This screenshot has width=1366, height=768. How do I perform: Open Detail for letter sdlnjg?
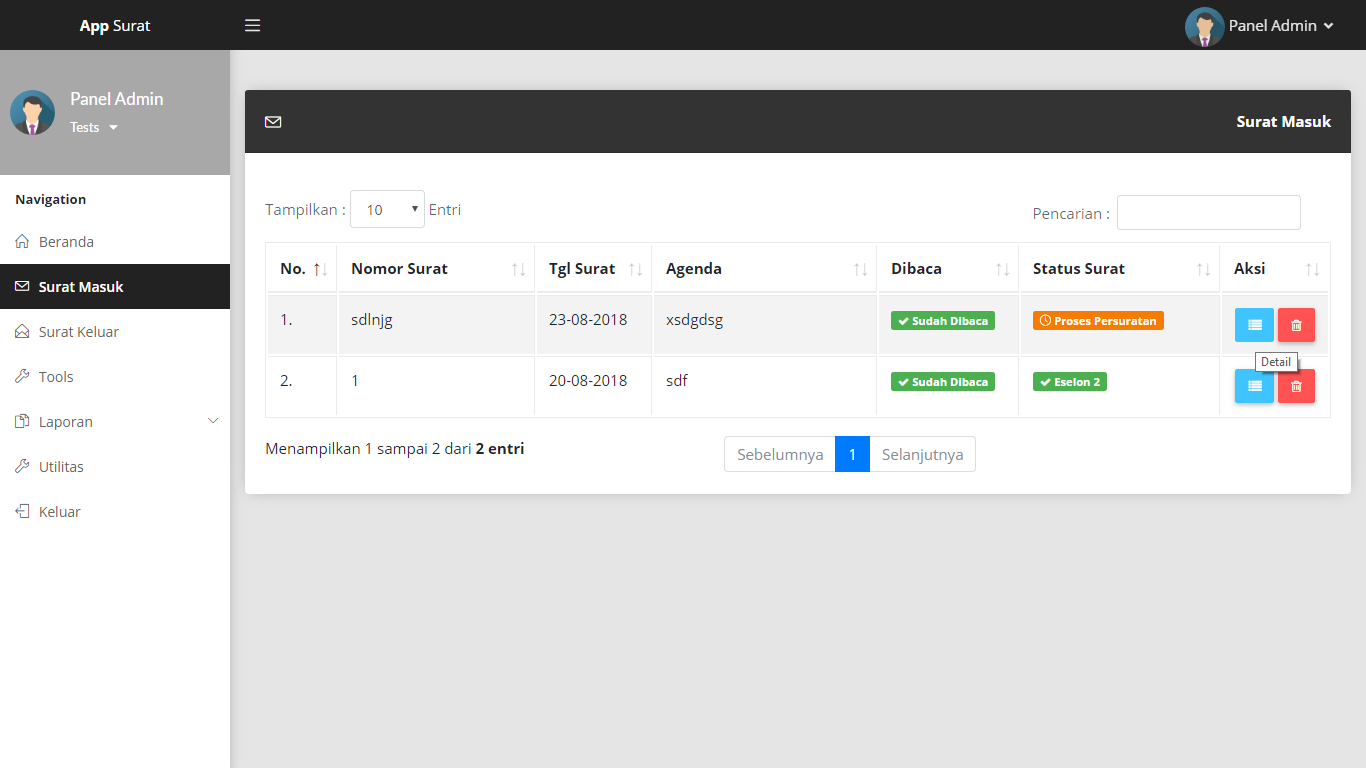1254,325
